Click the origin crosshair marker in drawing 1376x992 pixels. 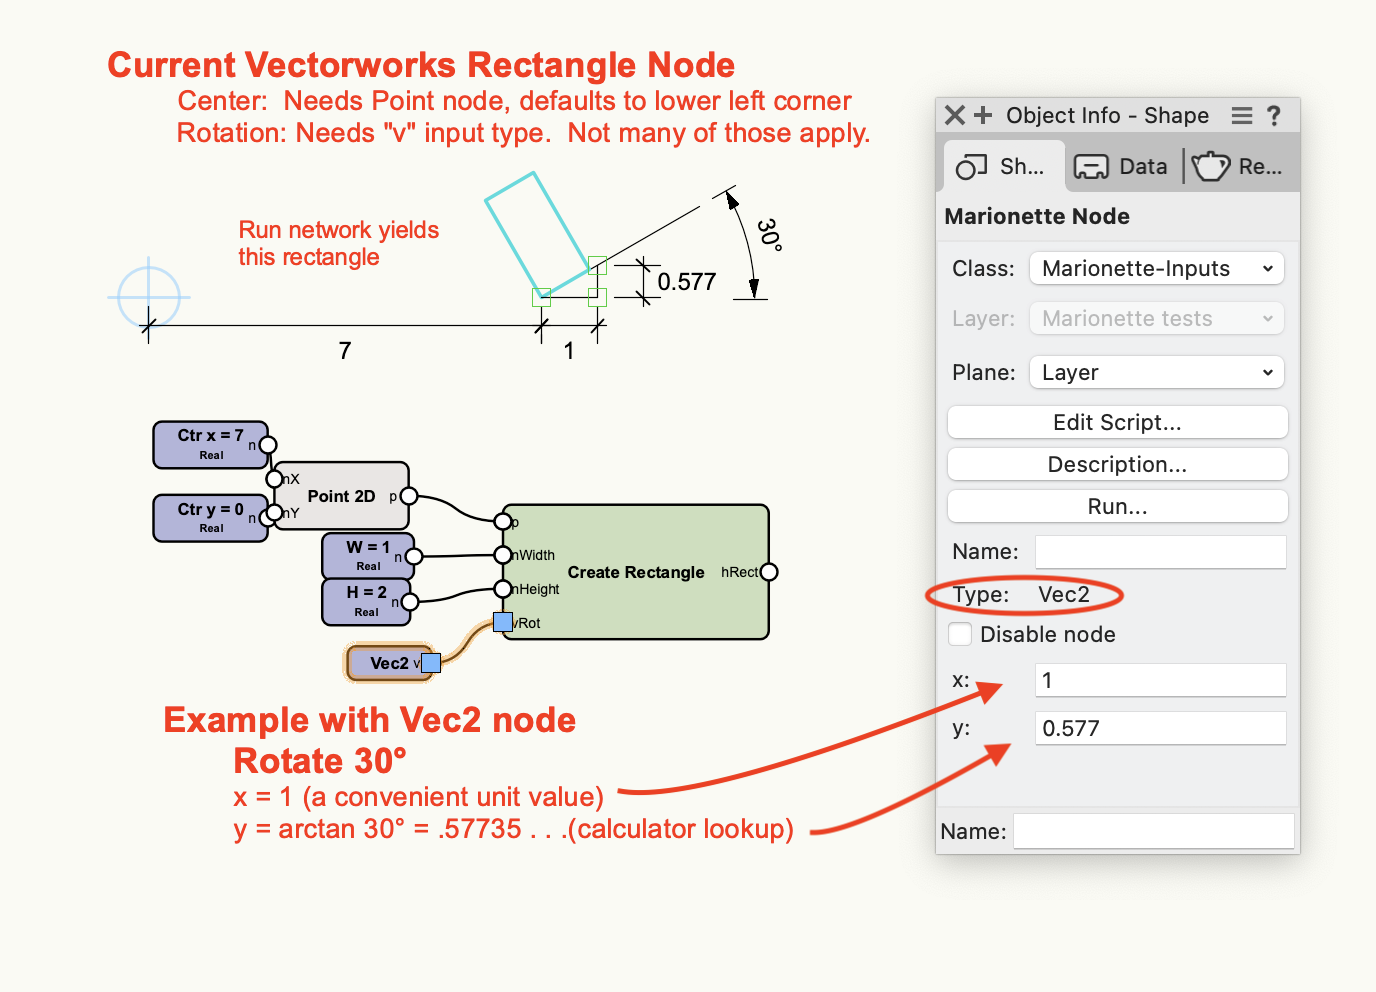(149, 297)
